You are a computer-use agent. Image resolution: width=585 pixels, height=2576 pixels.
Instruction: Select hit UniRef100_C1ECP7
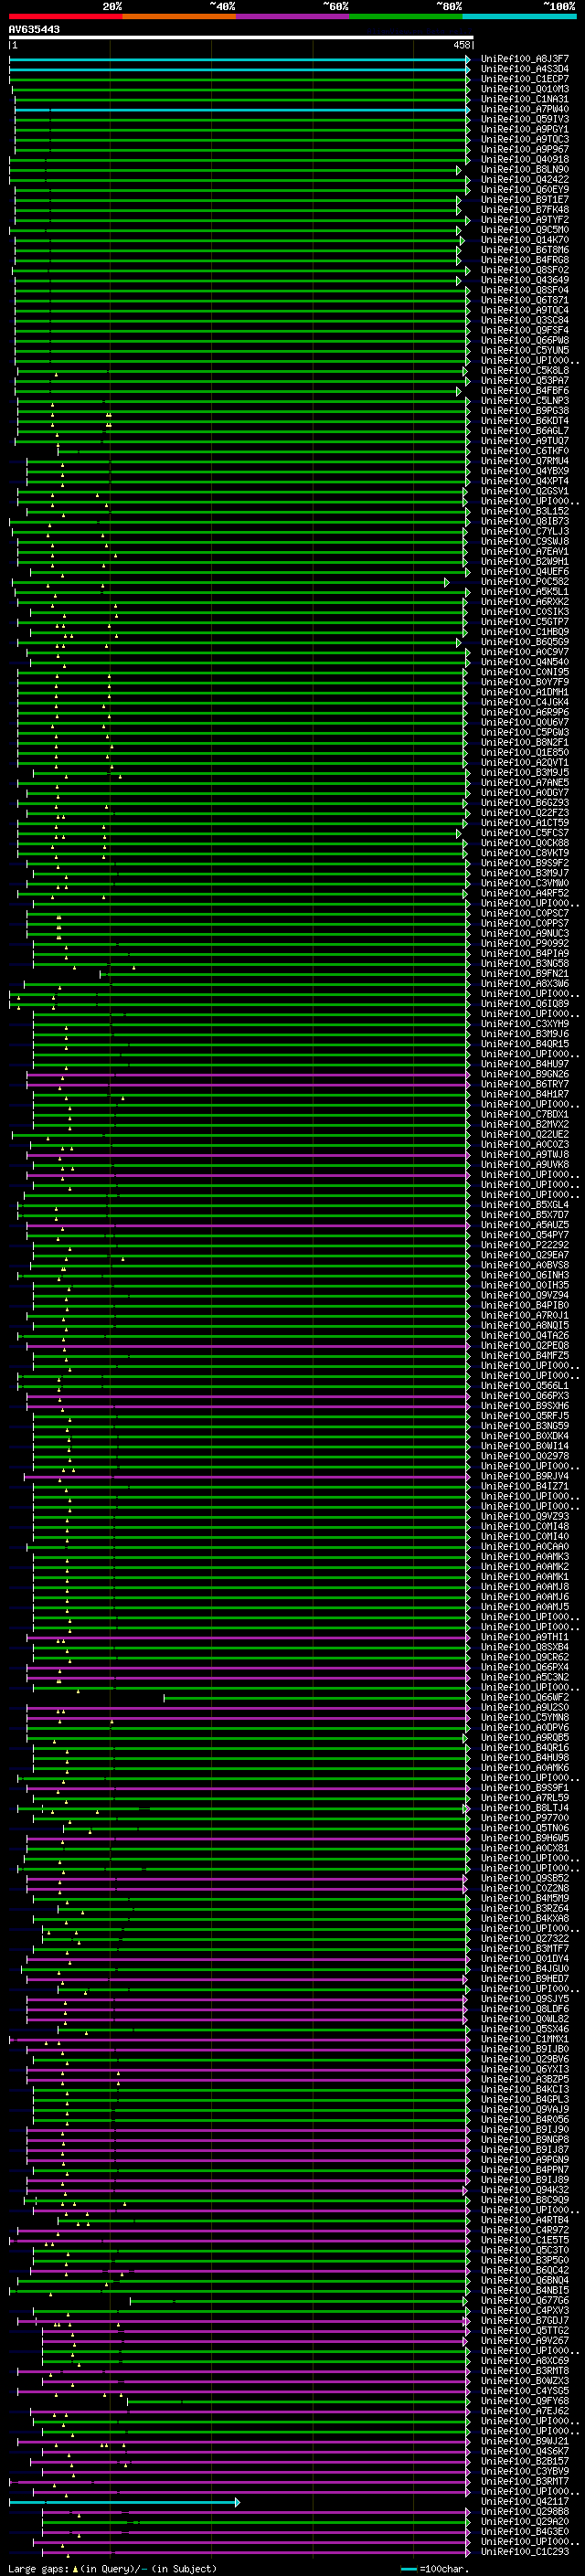525,79
